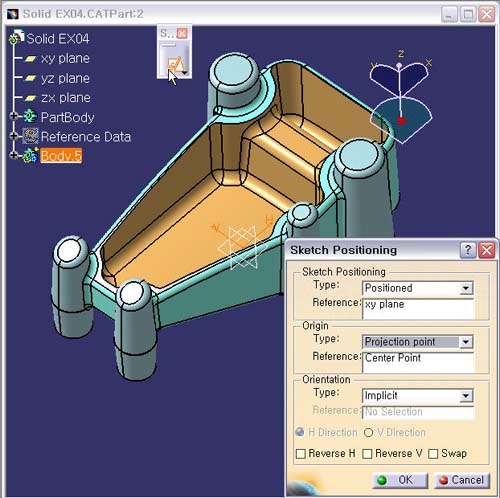Open the Orientation Type Implicit dropdown
Image resolution: width=500 pixels, height=498 pixels.
[466, 396]
